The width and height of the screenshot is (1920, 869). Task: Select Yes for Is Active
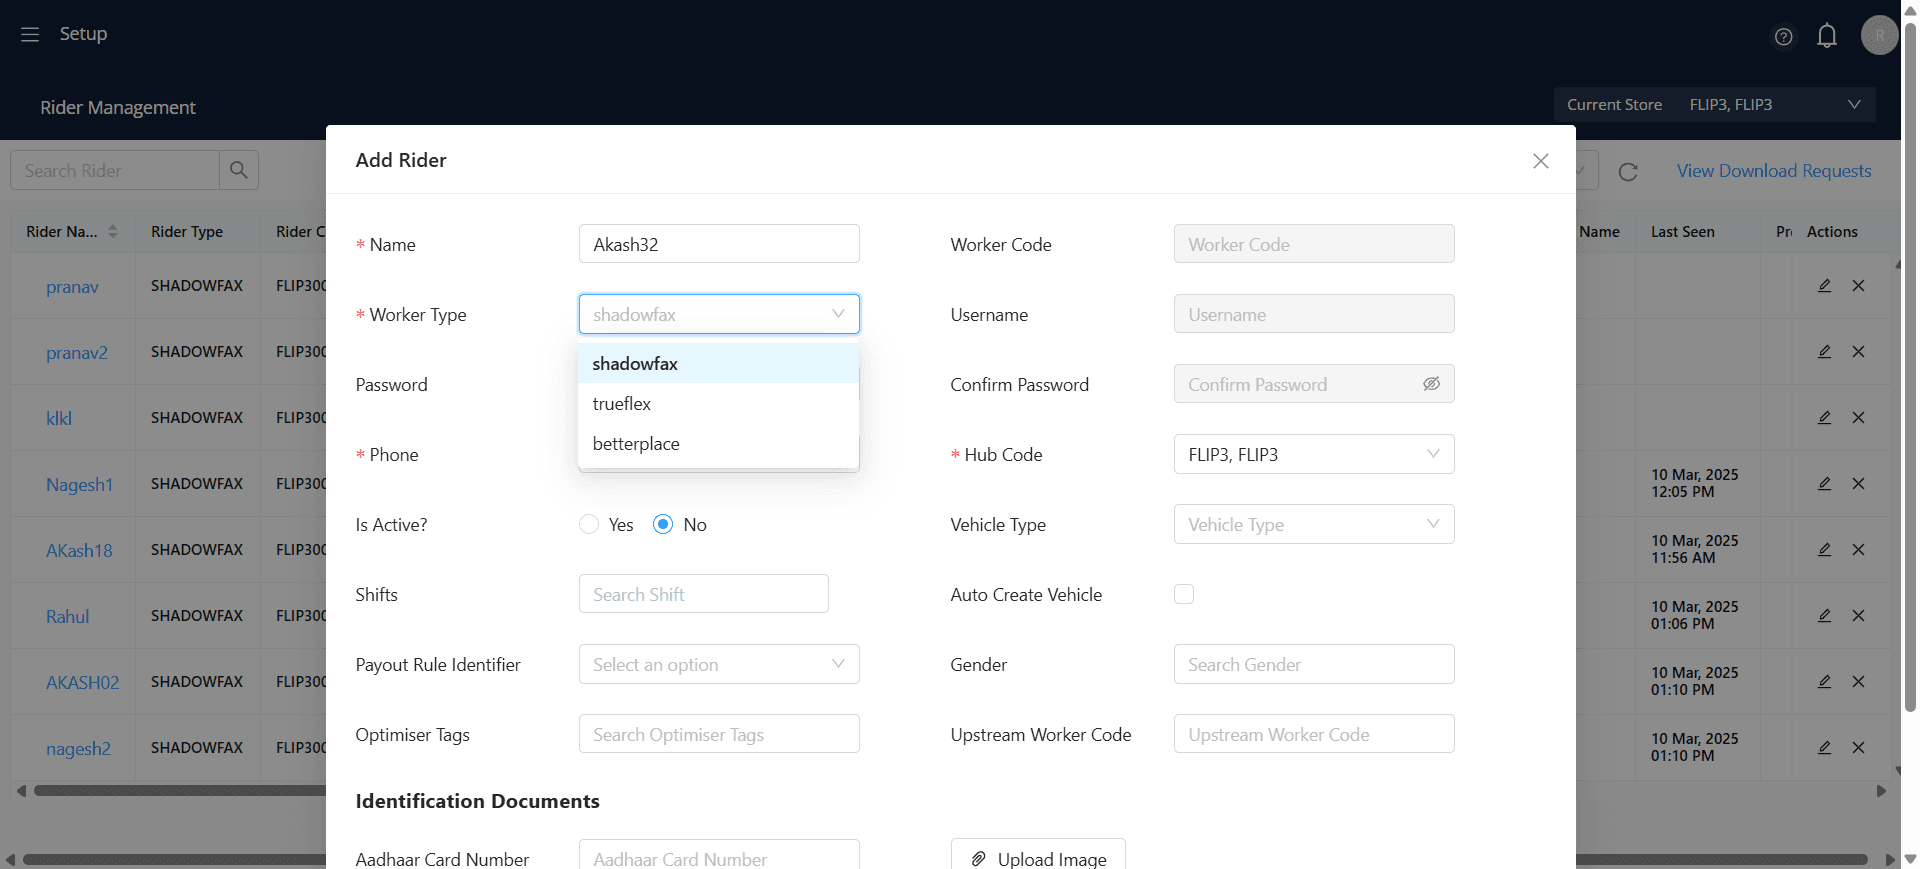tap(589, 524)
